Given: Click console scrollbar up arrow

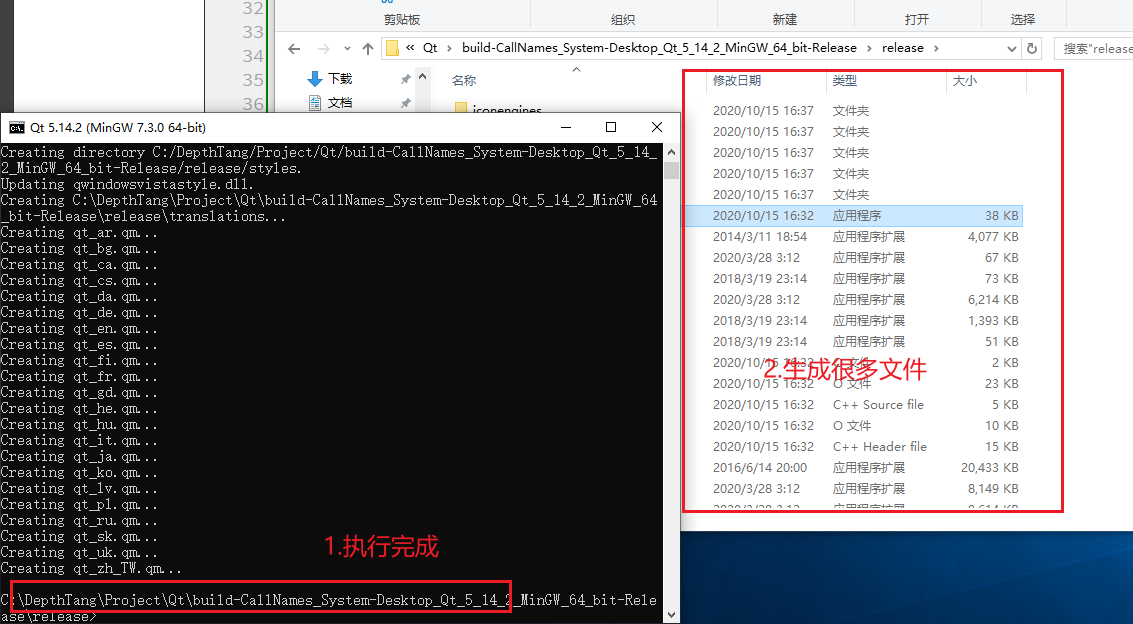Looking at the screenshot, I should coord(671,152).
